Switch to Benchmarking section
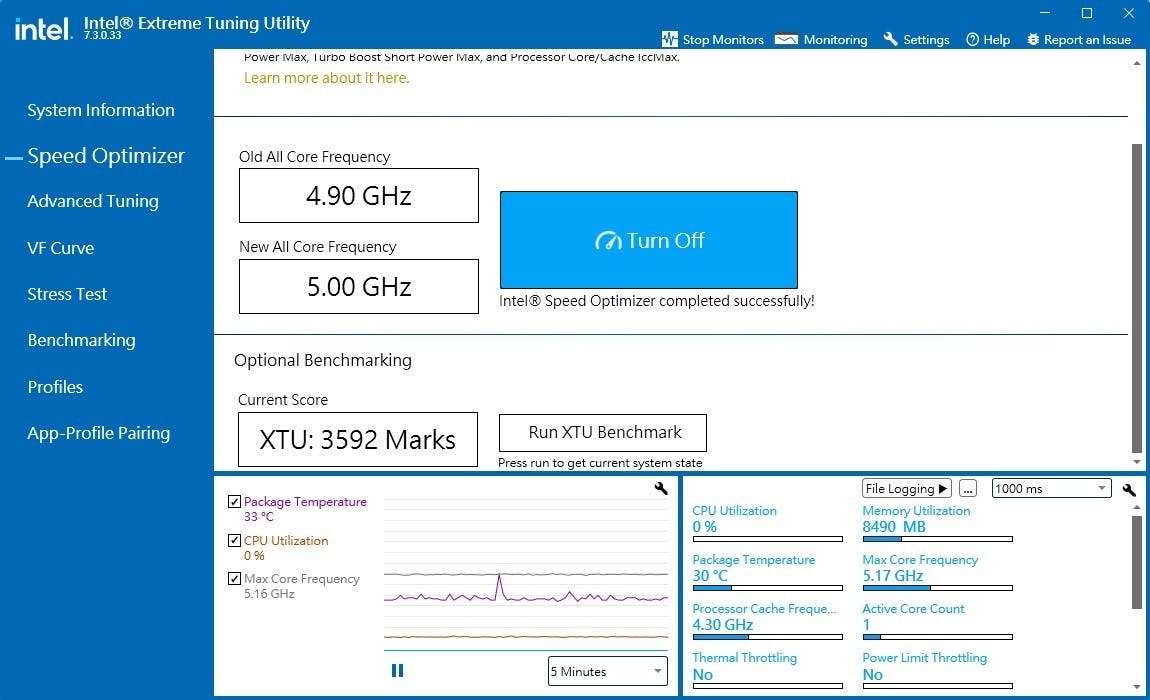Viewport: 1150px width, 700px height. click(x=81, y=340)
